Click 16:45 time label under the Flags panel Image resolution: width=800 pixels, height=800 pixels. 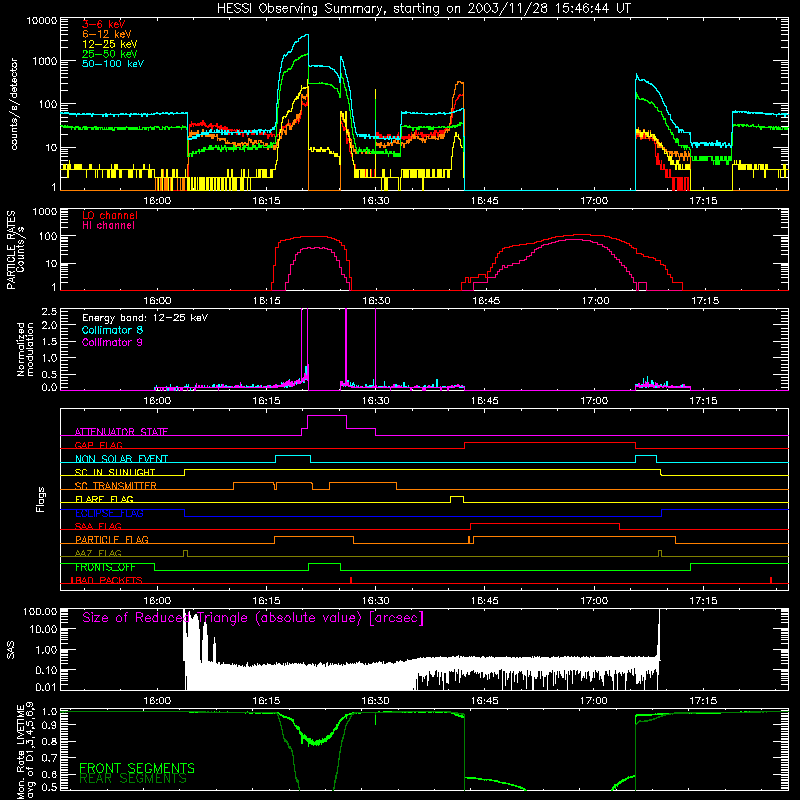click(485, 601)
